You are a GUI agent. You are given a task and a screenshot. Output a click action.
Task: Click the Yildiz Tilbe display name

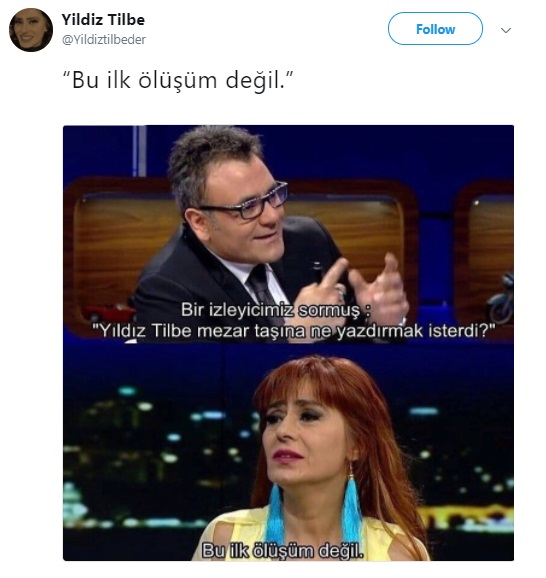[x=103, y=20]
